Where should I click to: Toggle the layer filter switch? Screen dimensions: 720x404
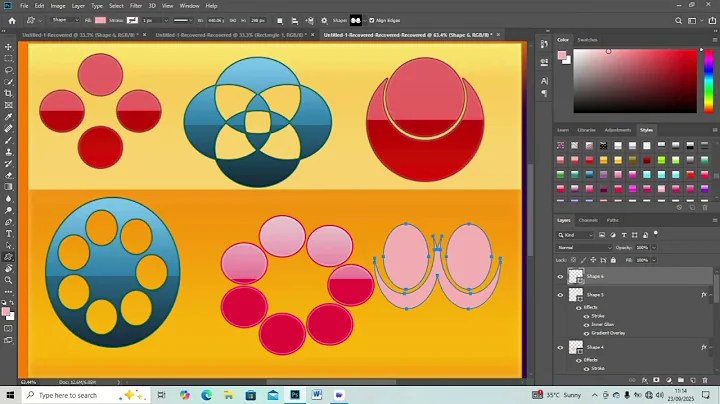click(x=656, y=234)
